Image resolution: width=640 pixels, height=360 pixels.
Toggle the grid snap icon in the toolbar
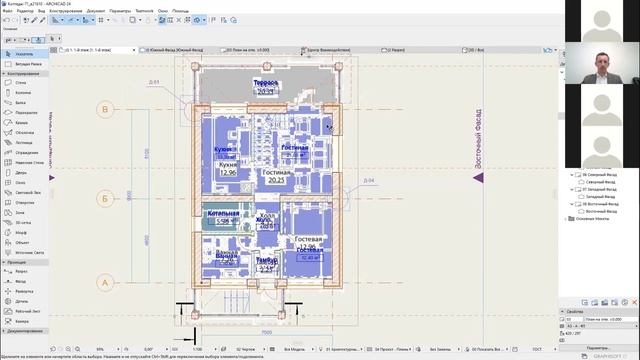click(101, 20)
